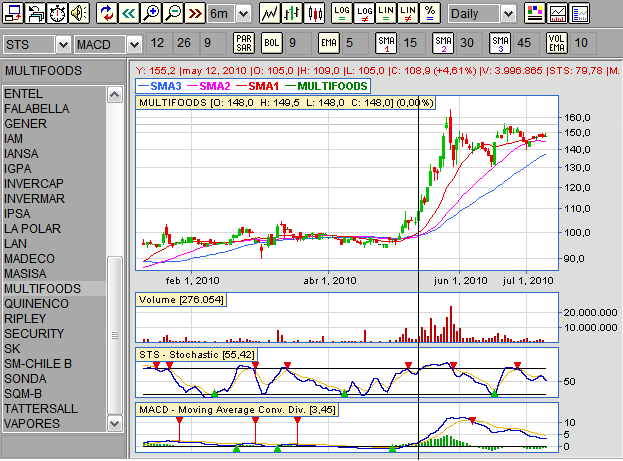Go back with the double left arrows
The height and width of the screenshot is (461, 623).
pyautogui.click(x=129, y=13)
